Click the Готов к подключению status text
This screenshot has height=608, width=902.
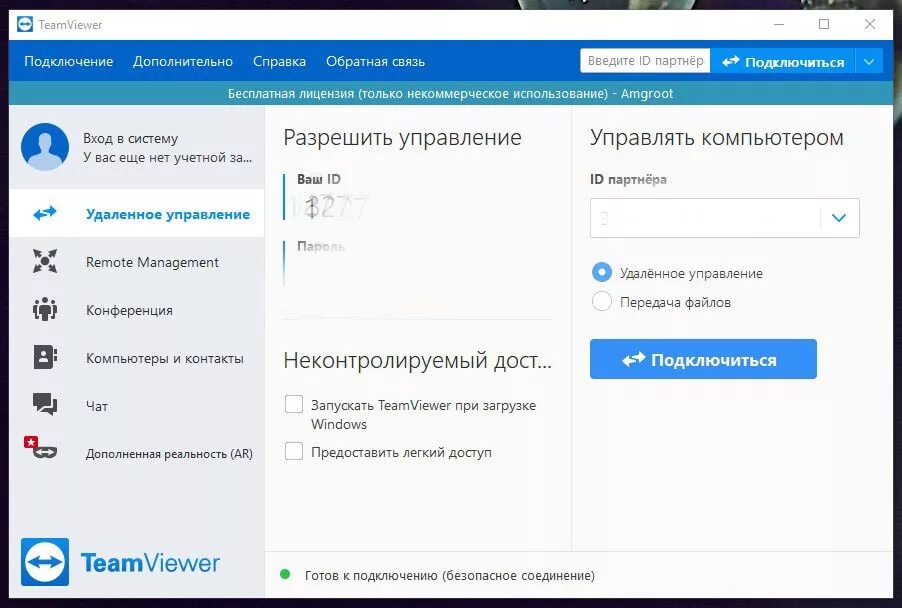point(450,575)
